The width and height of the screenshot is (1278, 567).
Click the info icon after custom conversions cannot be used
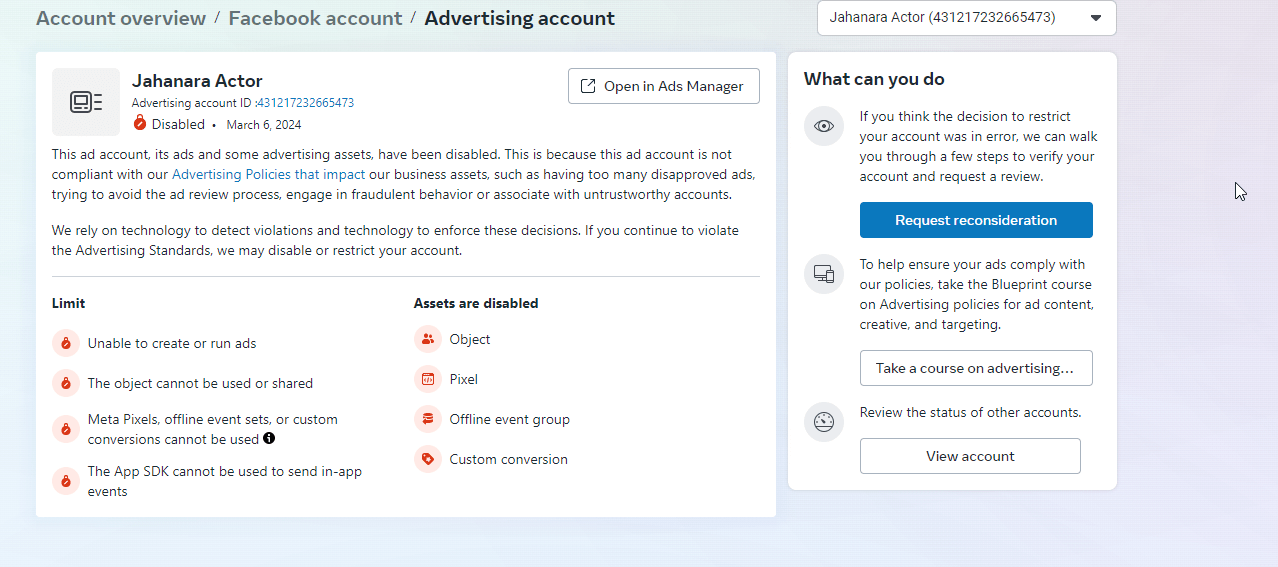tap(269, 438)
